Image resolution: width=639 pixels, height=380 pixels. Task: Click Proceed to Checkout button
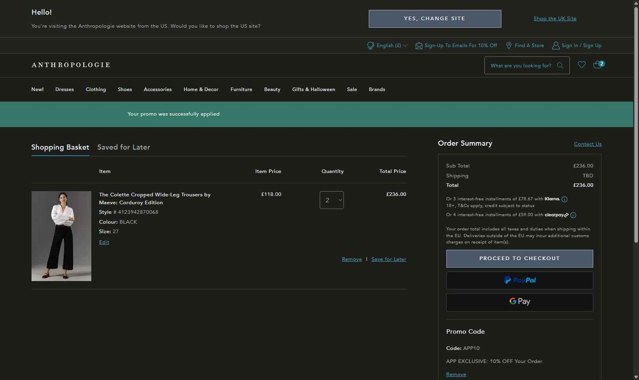coord(520,258)
